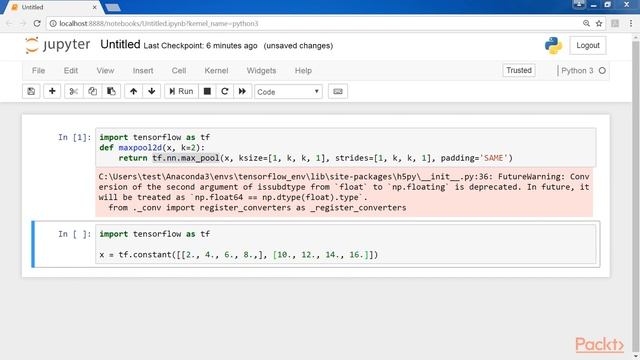Select the In [1] cell prompt

pos(74,138)
